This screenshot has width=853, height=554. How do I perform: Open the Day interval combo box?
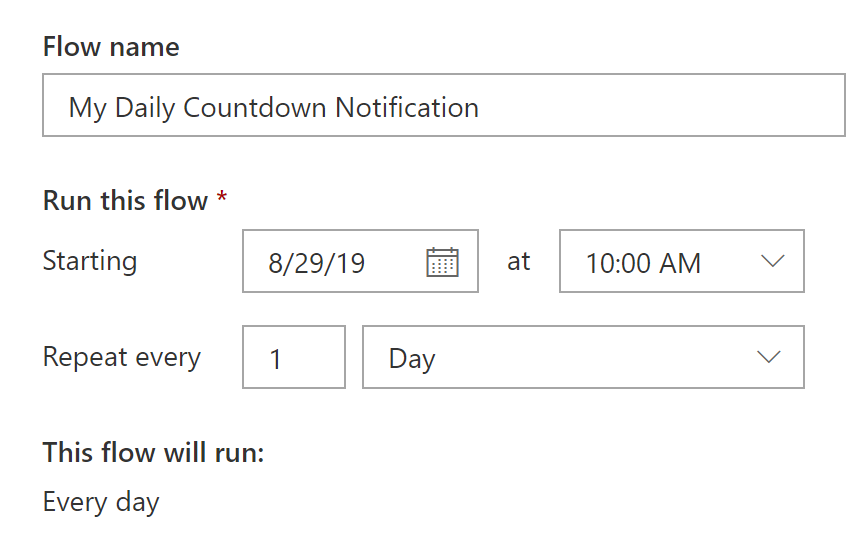(583, 357)
